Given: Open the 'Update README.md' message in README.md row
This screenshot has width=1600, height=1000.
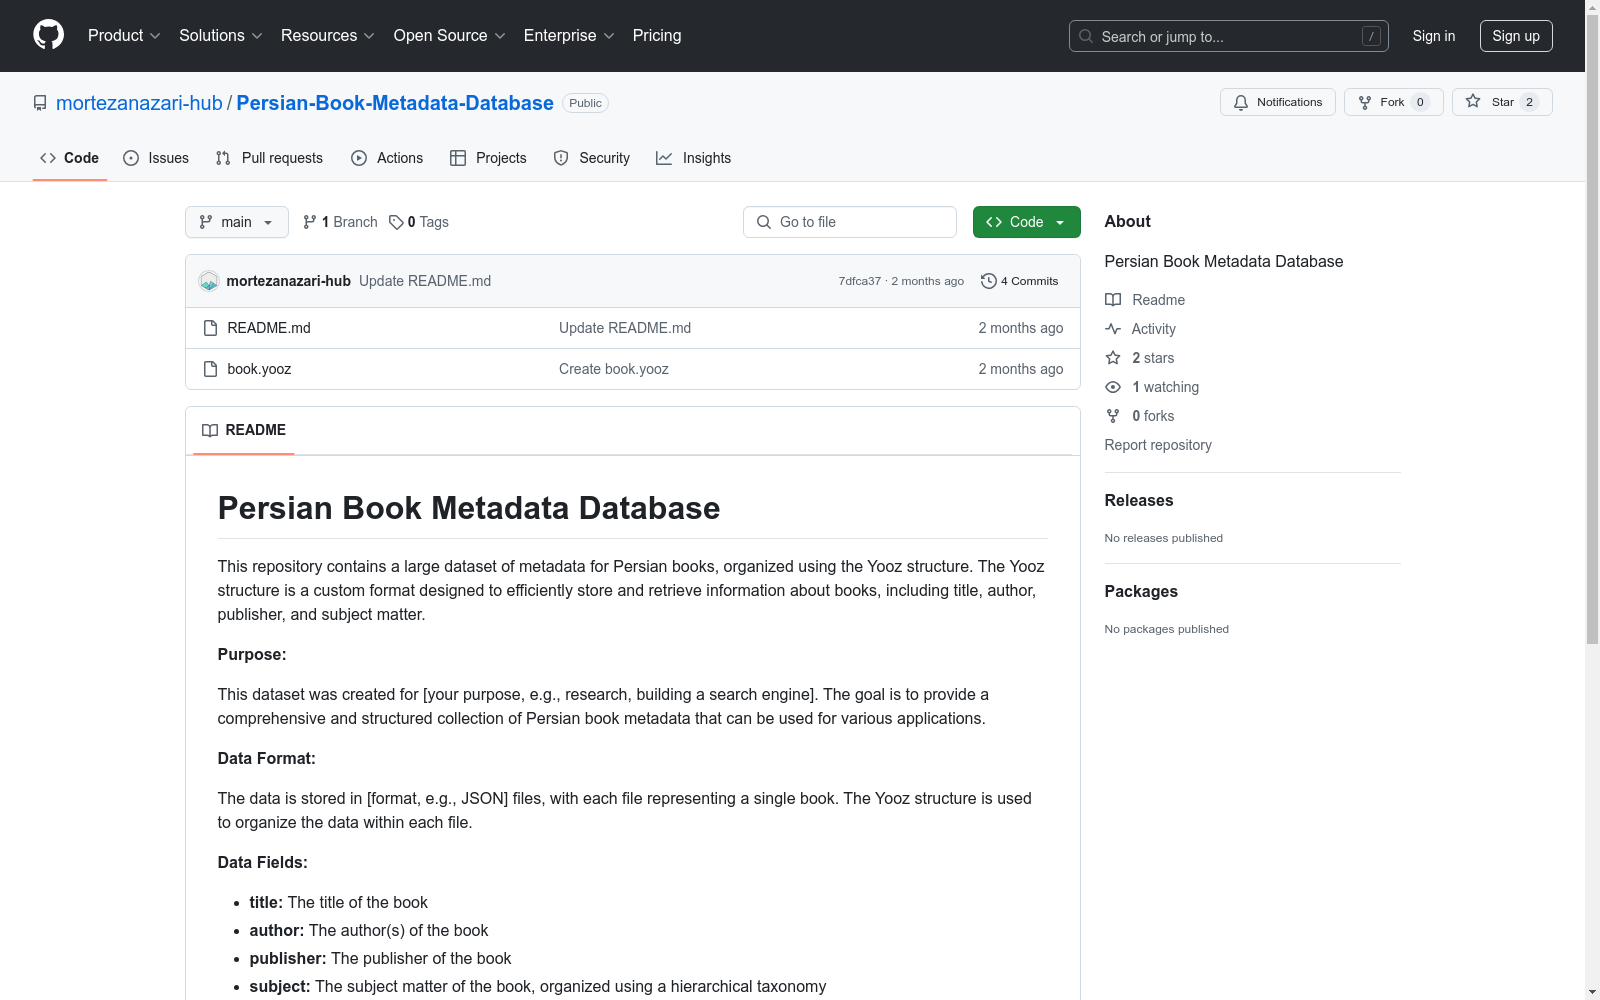Looking at the screenshot, I should [625, 328].
